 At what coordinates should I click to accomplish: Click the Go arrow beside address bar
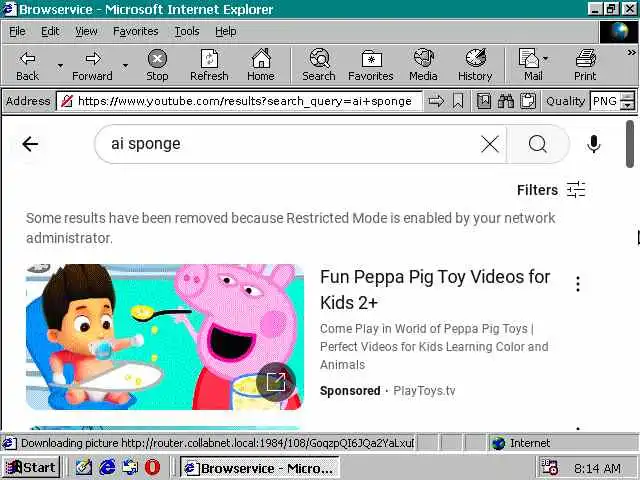tap(436, 101)
